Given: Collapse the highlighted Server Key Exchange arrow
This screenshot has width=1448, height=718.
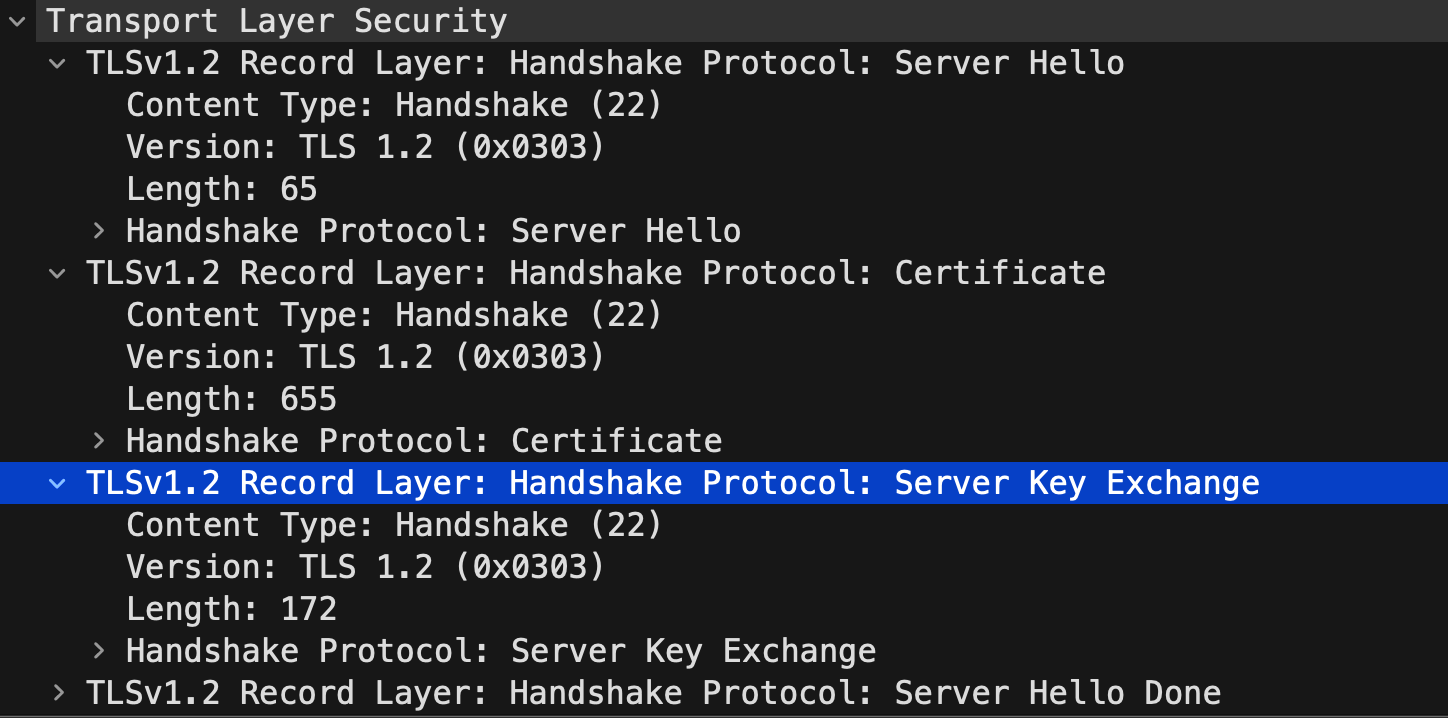Looking at the screenshot, I should [x=58, y=483].
